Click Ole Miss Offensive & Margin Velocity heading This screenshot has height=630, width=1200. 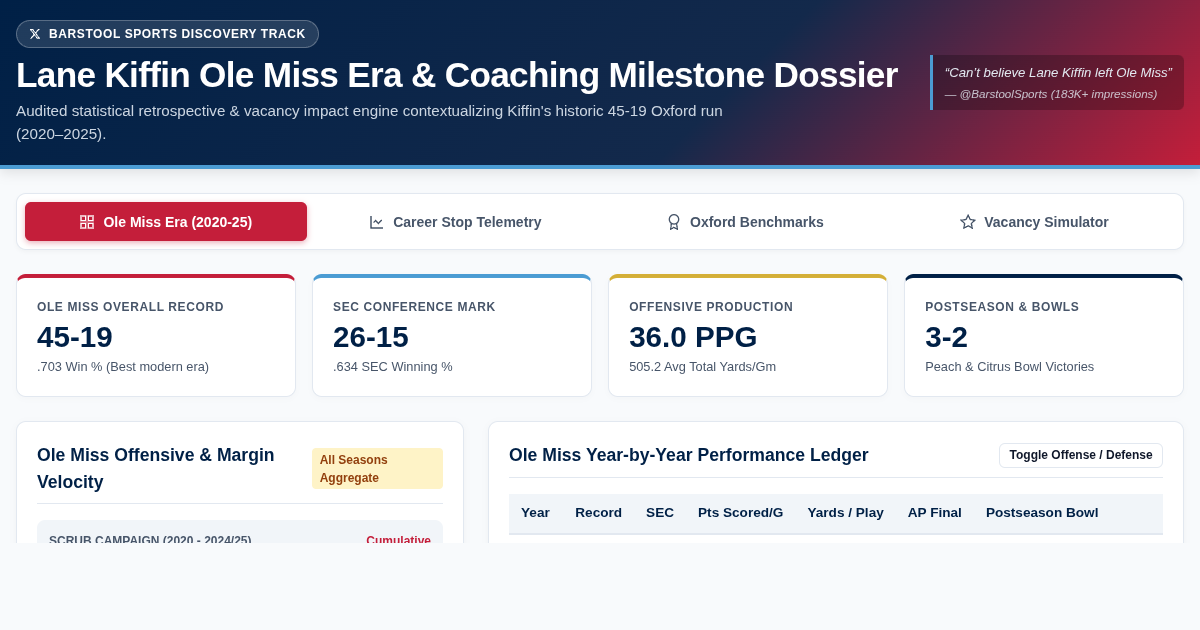click(x=156, y=468)
